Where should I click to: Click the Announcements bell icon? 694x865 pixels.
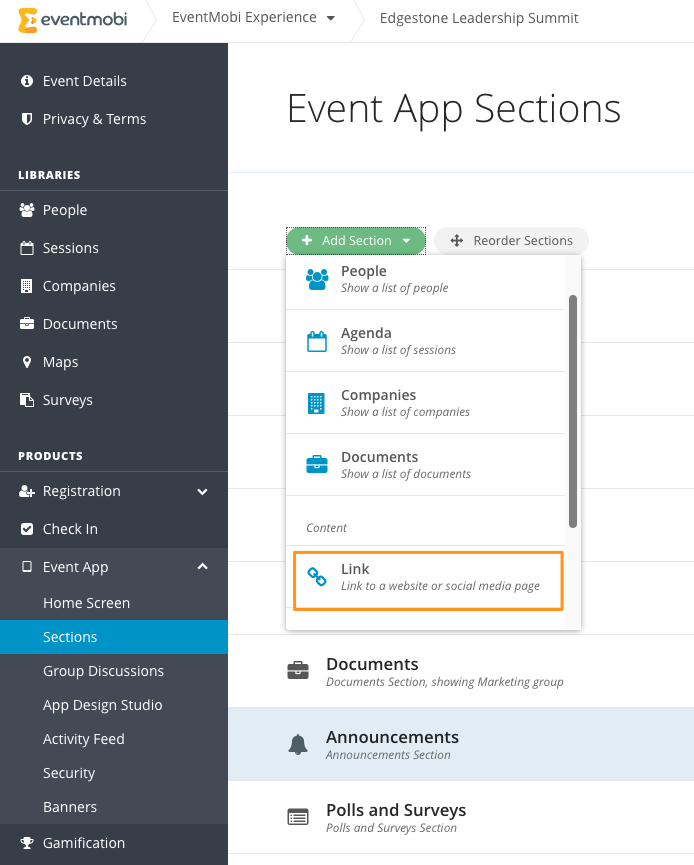[298, 745]
